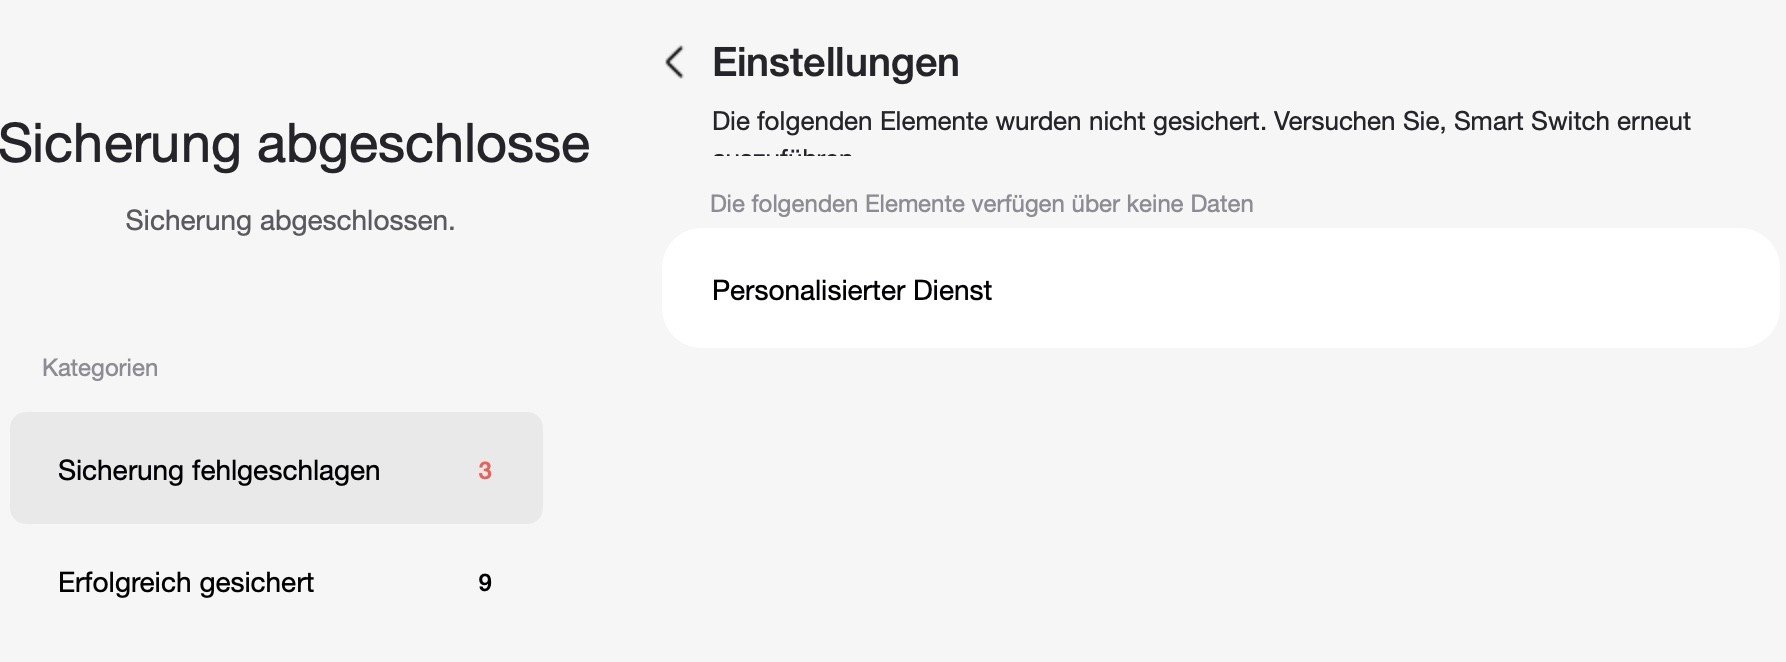Image resolution: width=1786 pixels, height=662 pixels.
Task: Click the Kategorien section label
Action: pos(100,368)
